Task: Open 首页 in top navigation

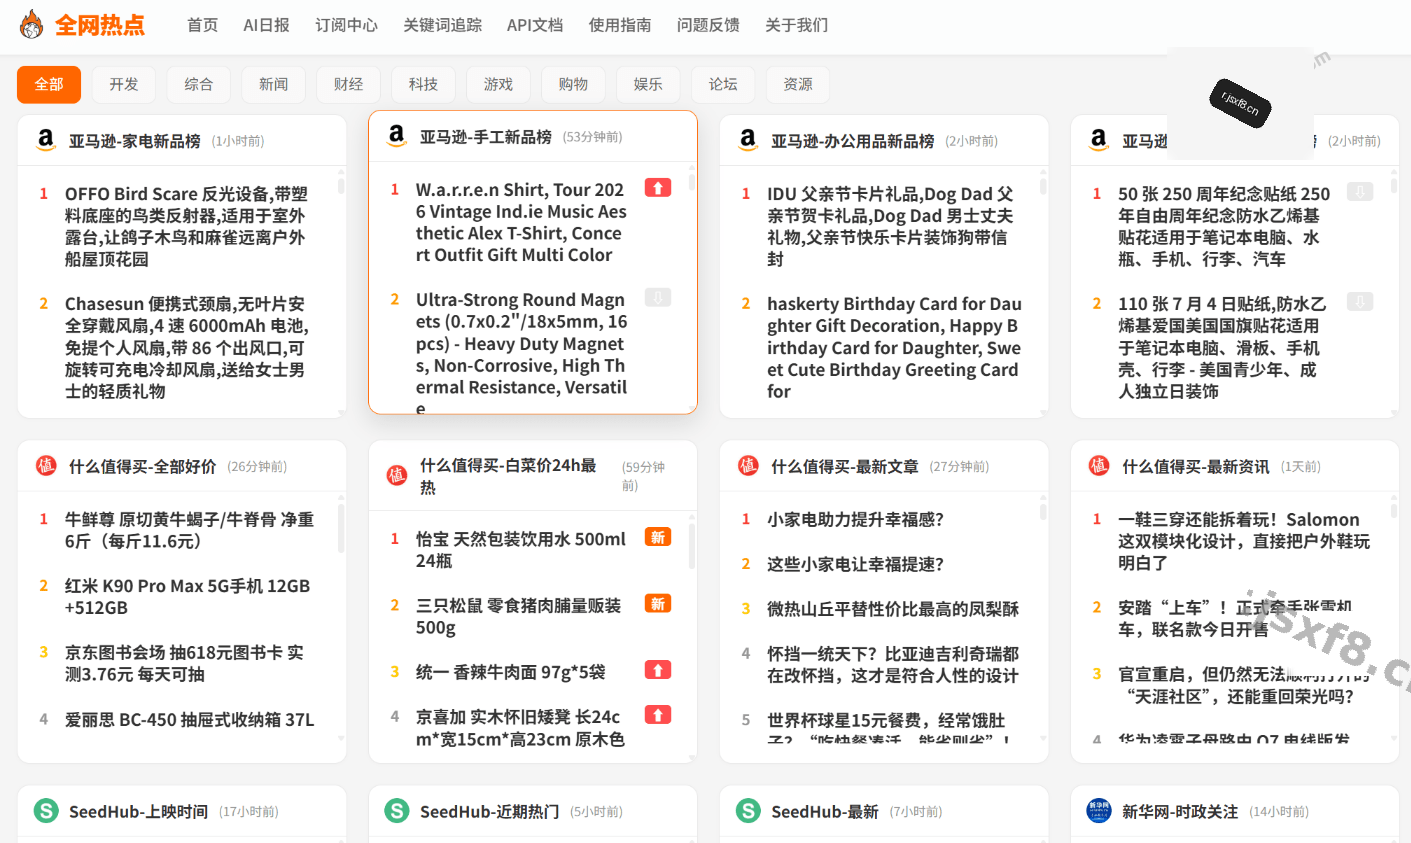Action: click(203, 25)
